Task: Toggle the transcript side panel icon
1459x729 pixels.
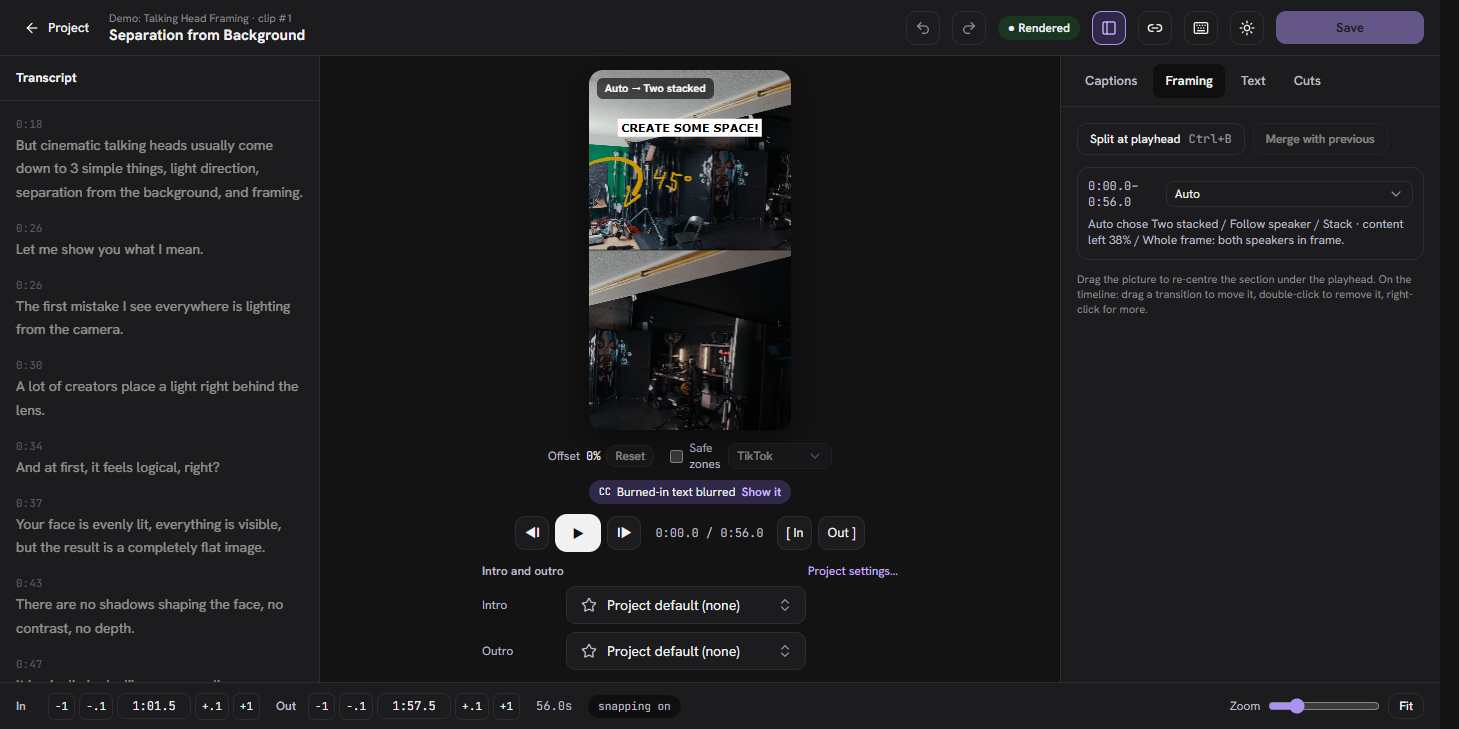Action: pyautogui.click(x=1109, y=28)
